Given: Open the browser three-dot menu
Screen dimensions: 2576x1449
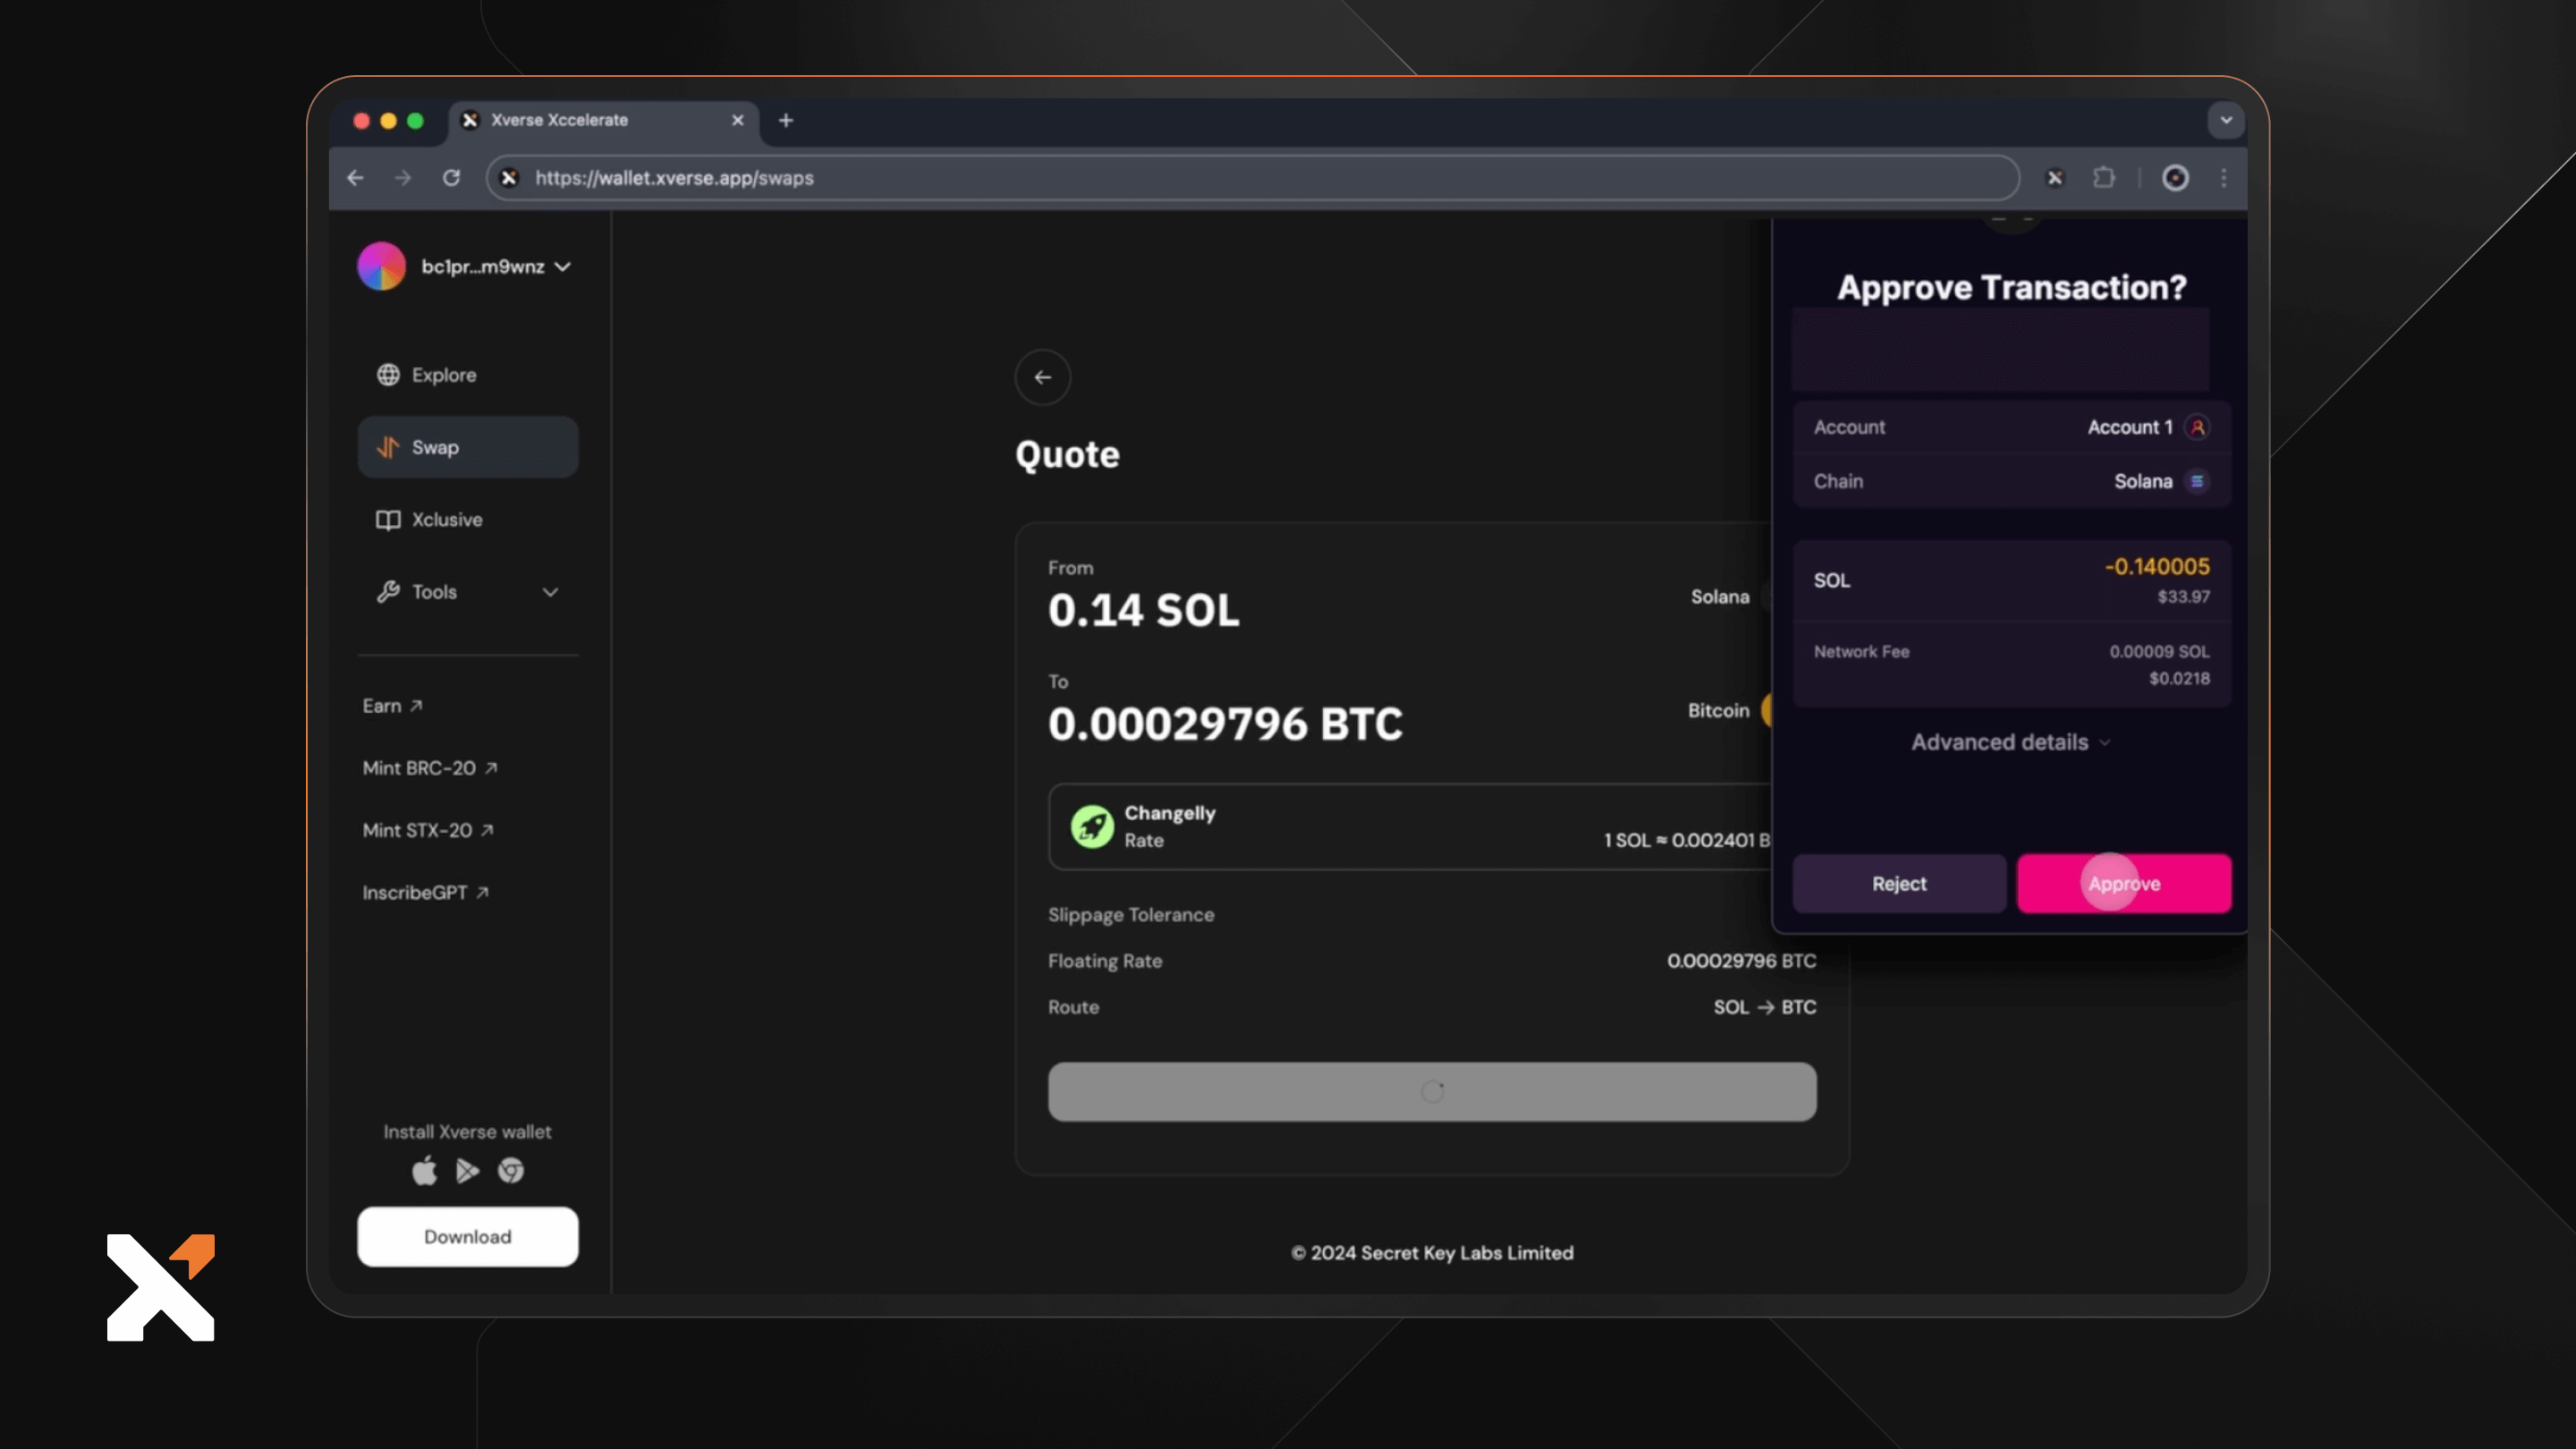Looking at the screenshot, I should 2223,178.
